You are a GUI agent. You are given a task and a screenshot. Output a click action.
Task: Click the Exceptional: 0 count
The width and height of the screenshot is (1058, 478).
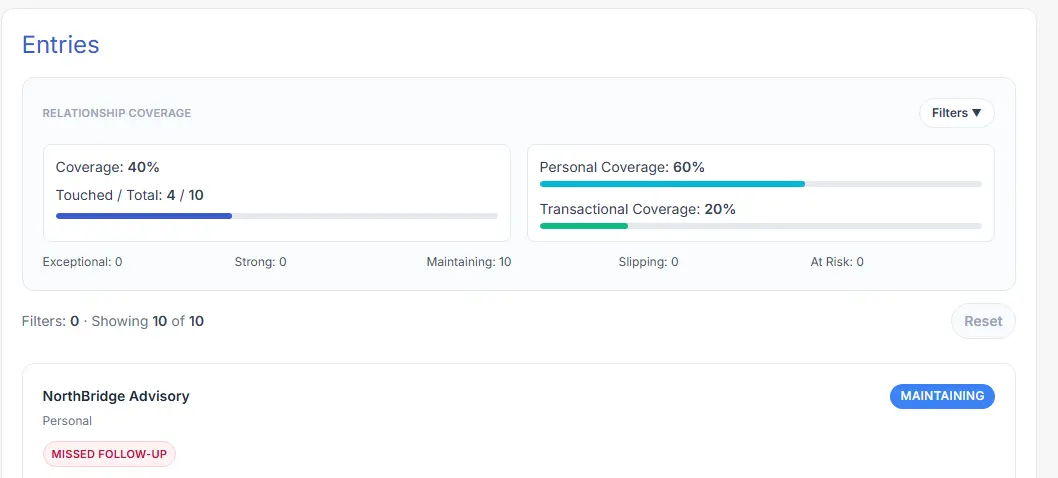tap(82, 262)
